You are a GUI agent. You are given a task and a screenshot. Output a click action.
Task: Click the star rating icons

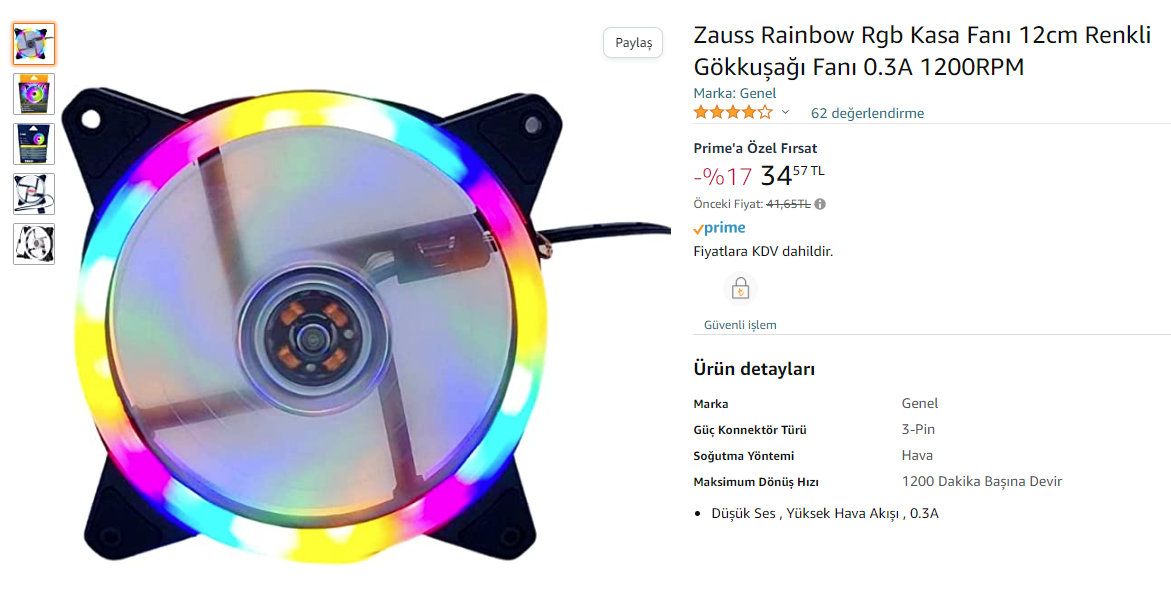click(x=733, y=113)
